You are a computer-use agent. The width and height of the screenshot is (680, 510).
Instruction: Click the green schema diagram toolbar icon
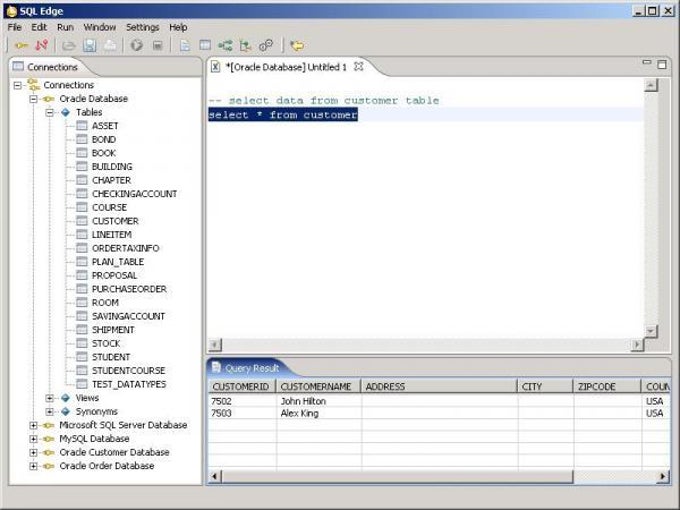225,46
